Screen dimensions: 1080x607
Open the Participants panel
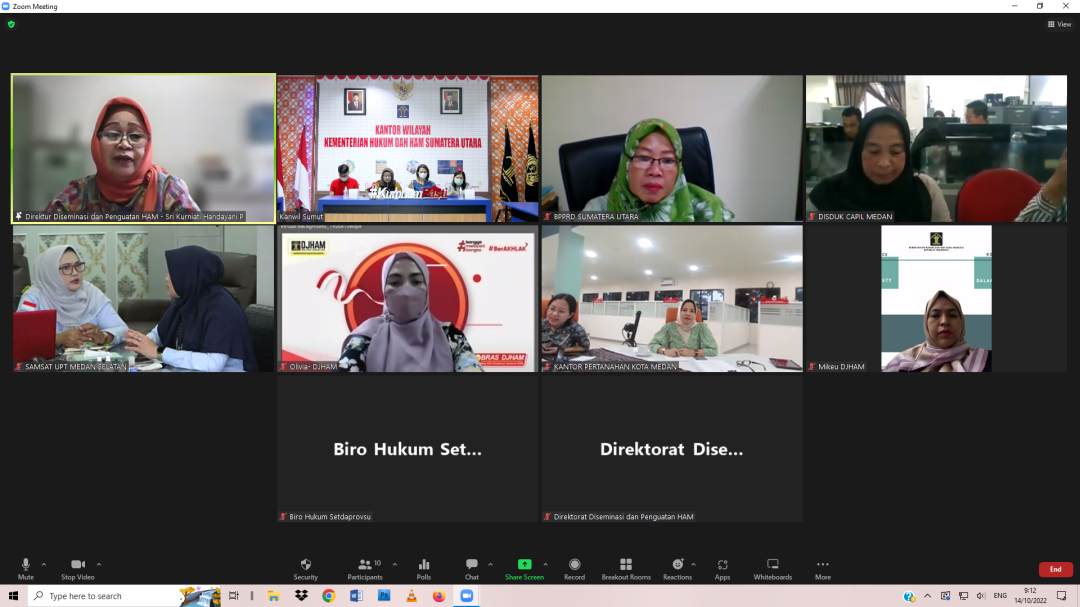tap(365, 568)
